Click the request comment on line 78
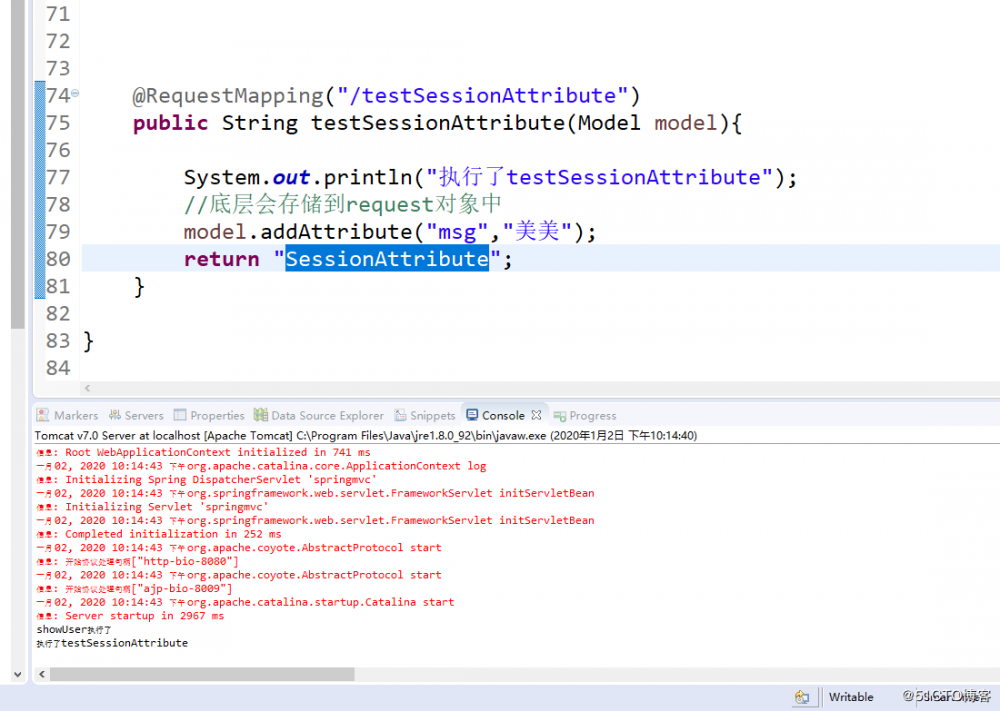The height and width of the screenshot is (711, 1000). point(342,204)
